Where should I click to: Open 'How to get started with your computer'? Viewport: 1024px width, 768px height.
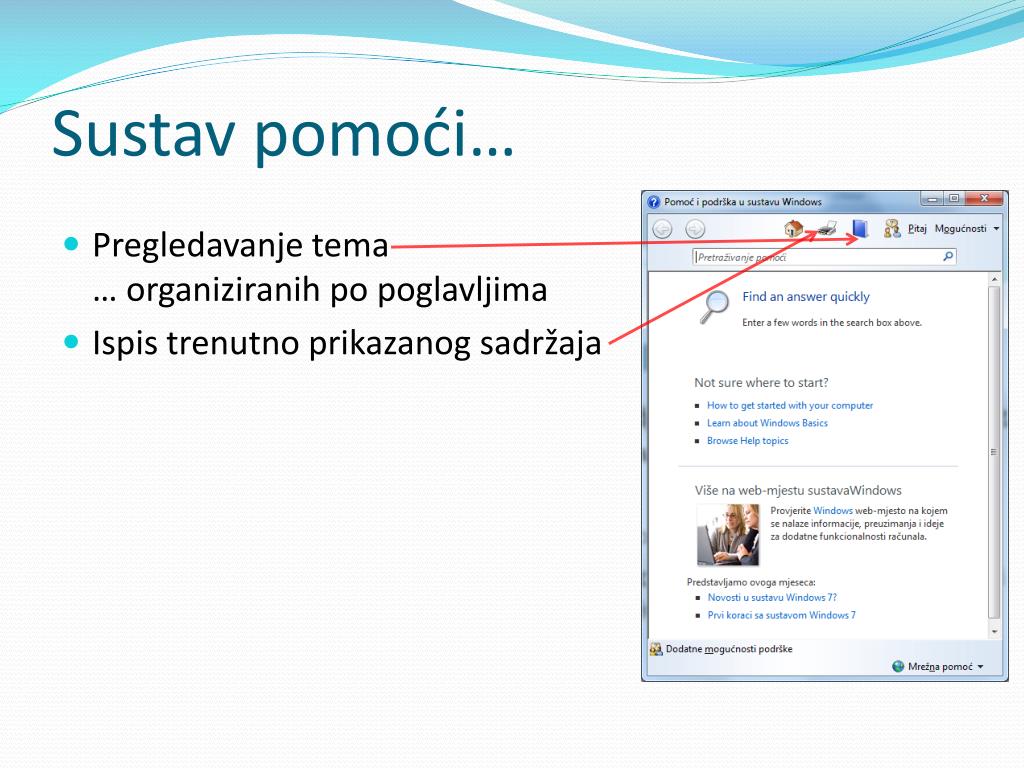pos(790,406)
